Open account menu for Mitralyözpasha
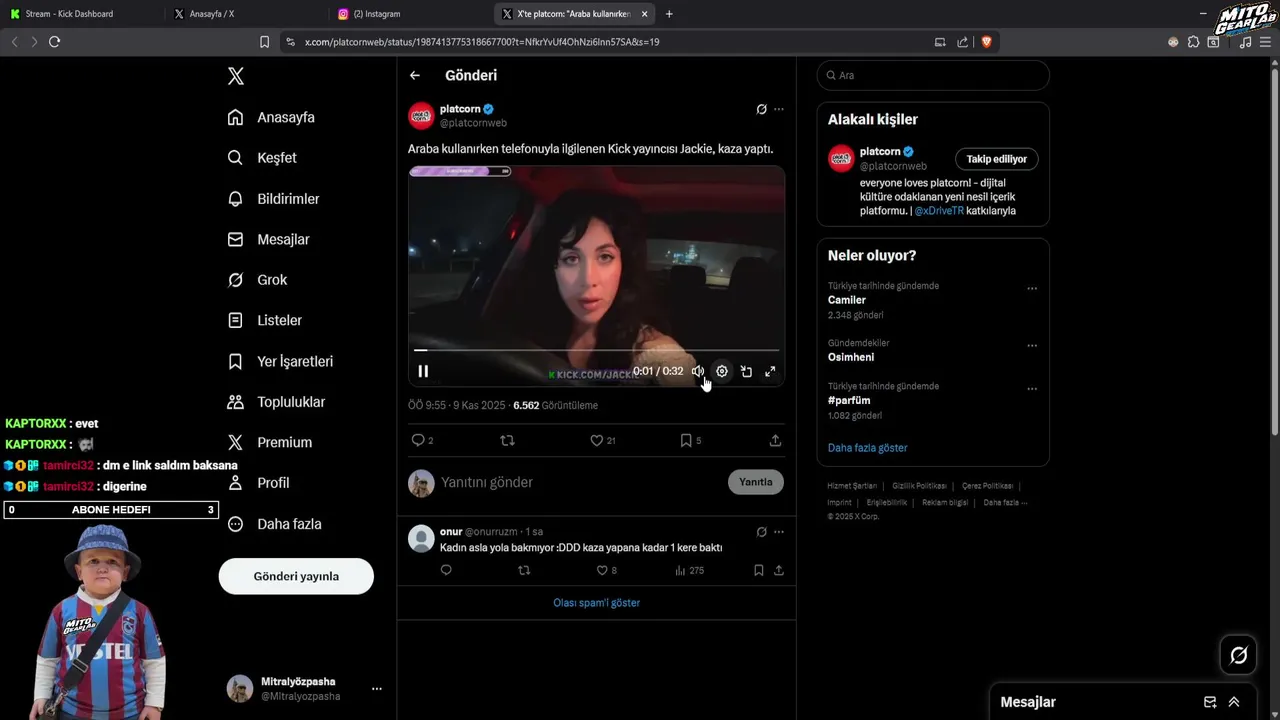Image resolution: width=1280 pixels, height=720 pixels. (377, 689)
